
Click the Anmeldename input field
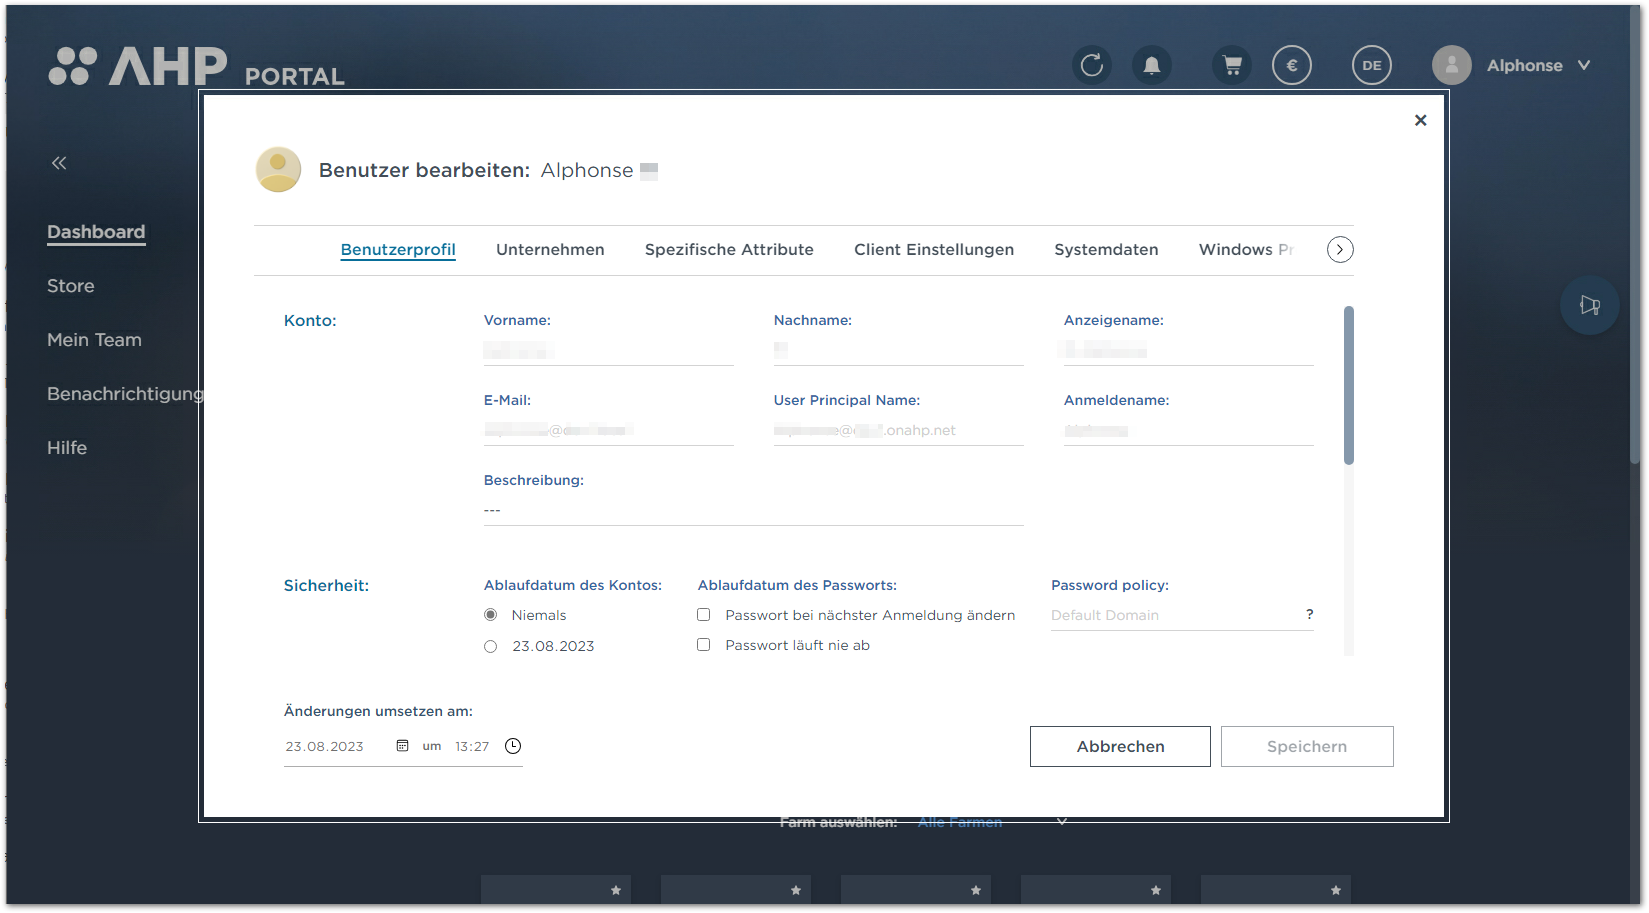(1189, 430)
